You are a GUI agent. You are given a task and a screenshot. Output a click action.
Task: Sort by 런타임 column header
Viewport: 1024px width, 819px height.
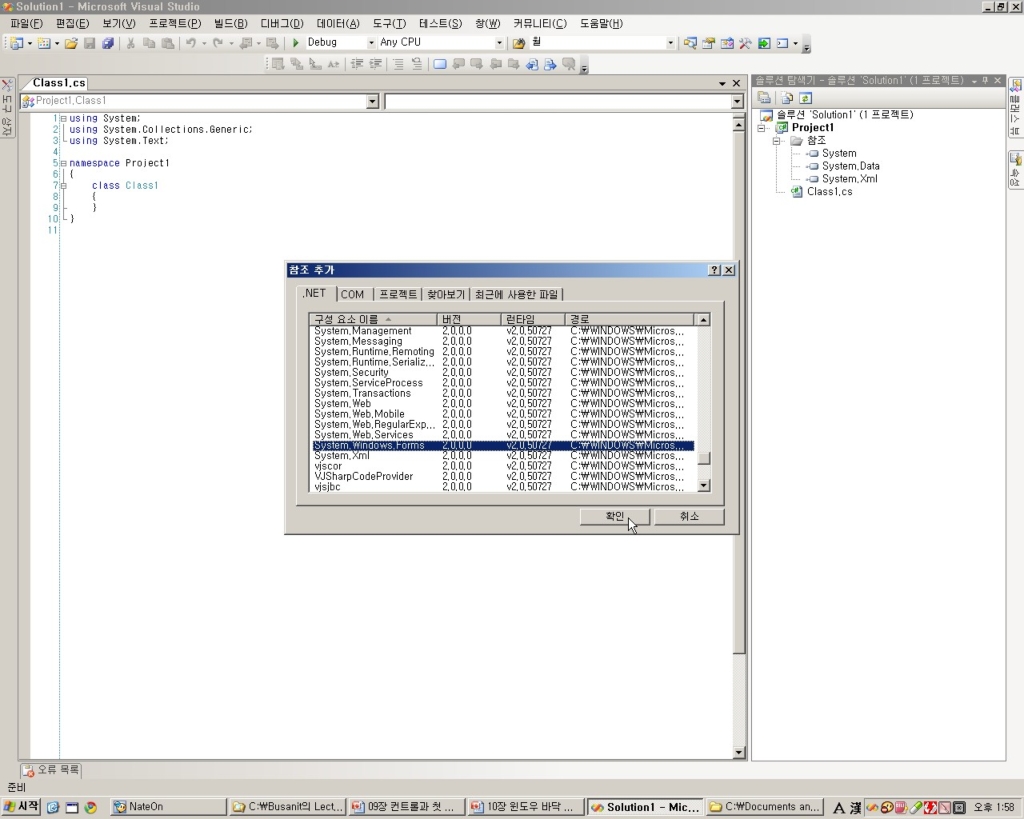click(x=533, y=319)
